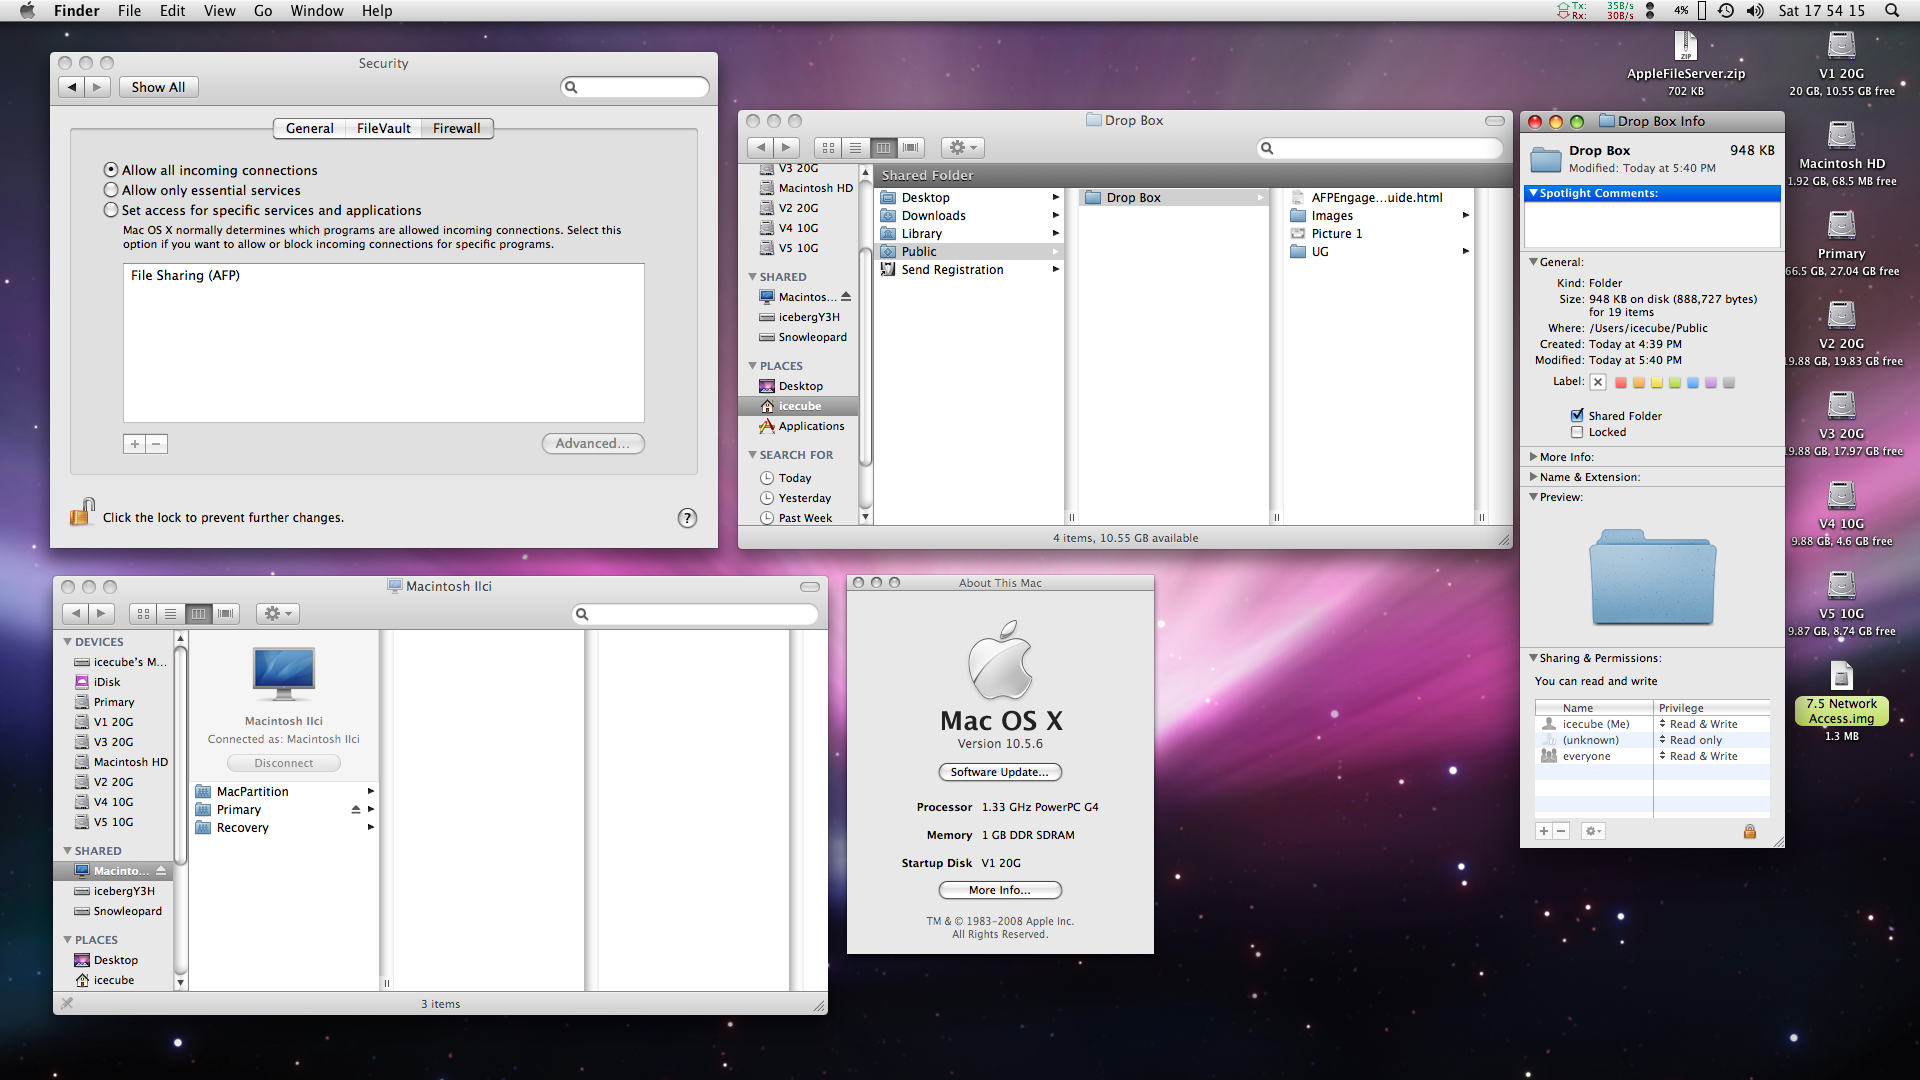Click permissions lock in Drop Box Info
This screenshot has height=1080, width=1920.
pyautogui.click(x=1750, y=831)
